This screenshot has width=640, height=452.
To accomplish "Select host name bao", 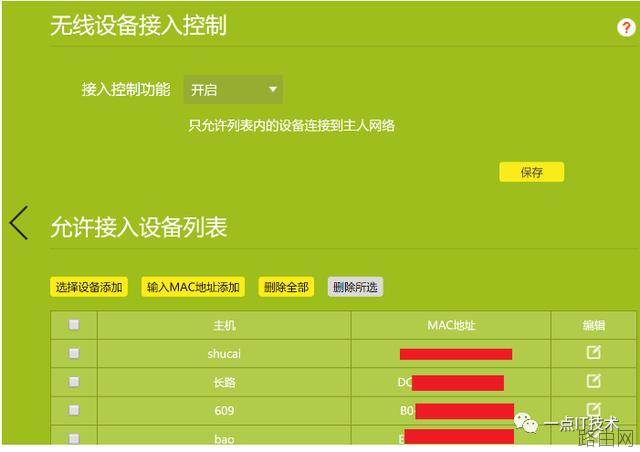I will point(224,439).
